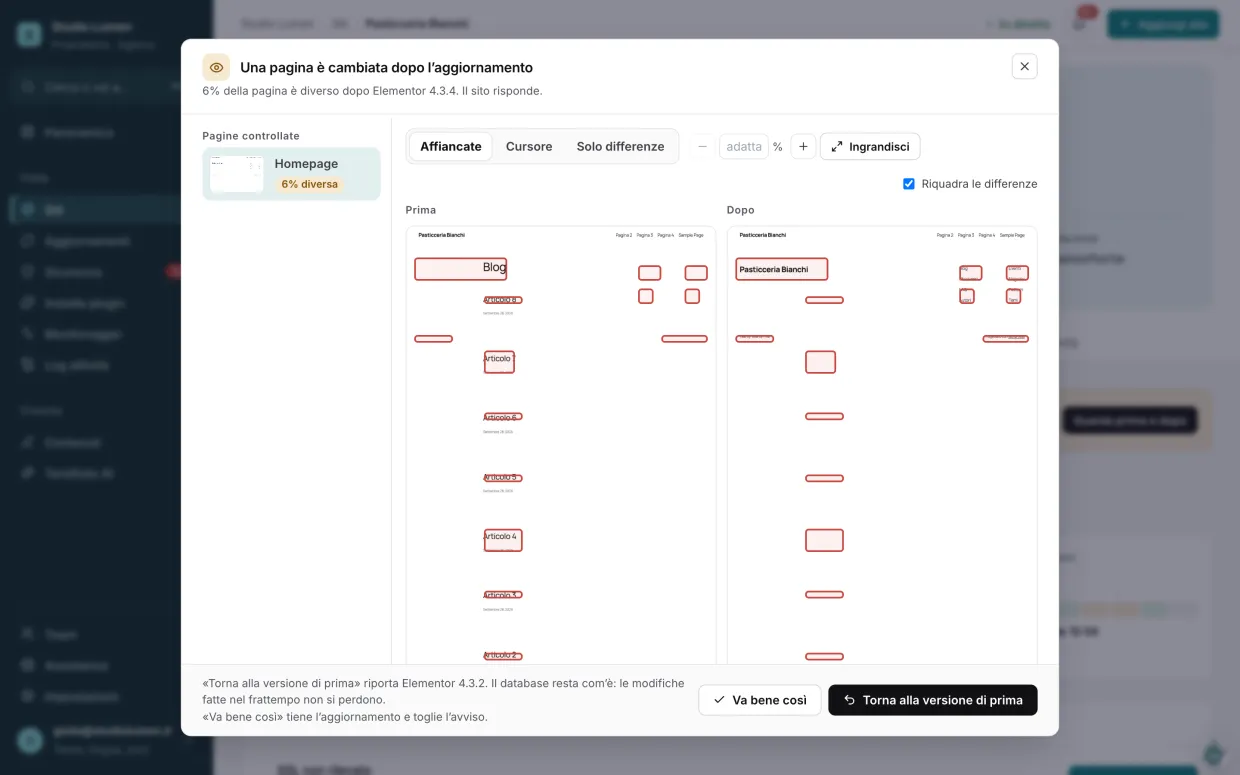Decrease zoom with the minus button
The image size is (1240, 775).
pos(702,146)
